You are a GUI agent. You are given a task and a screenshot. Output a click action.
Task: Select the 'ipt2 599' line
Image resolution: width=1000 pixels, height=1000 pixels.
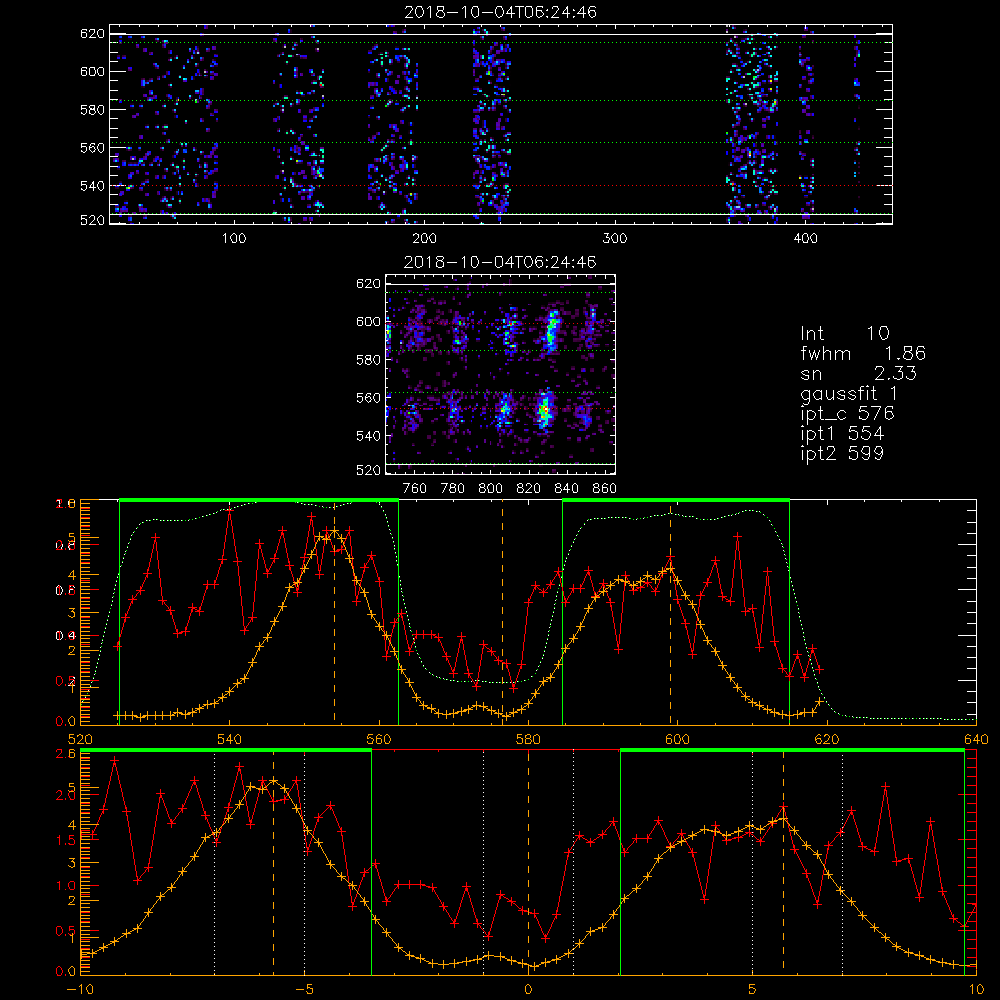tap(842, 453)
